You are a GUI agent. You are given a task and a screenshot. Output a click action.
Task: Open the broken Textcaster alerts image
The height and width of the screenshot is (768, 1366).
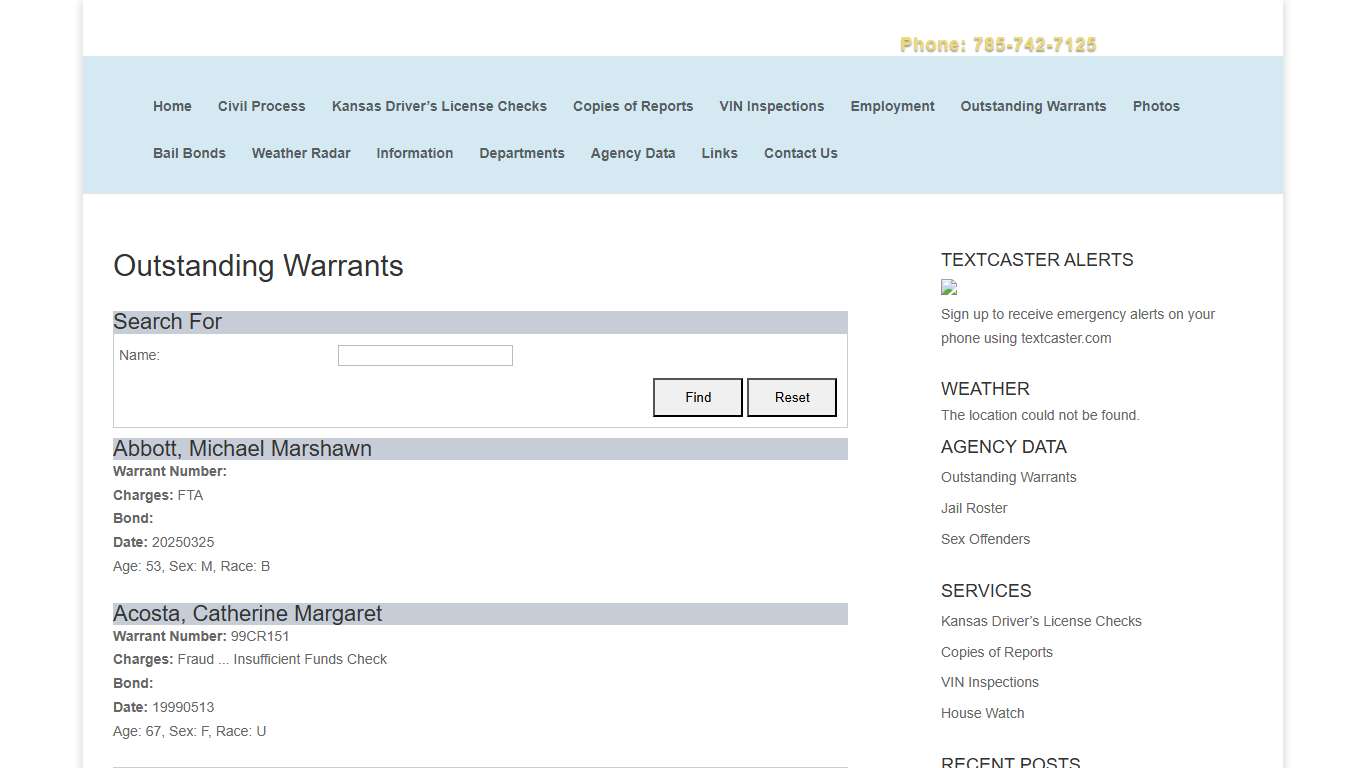[x=948, y=287]
